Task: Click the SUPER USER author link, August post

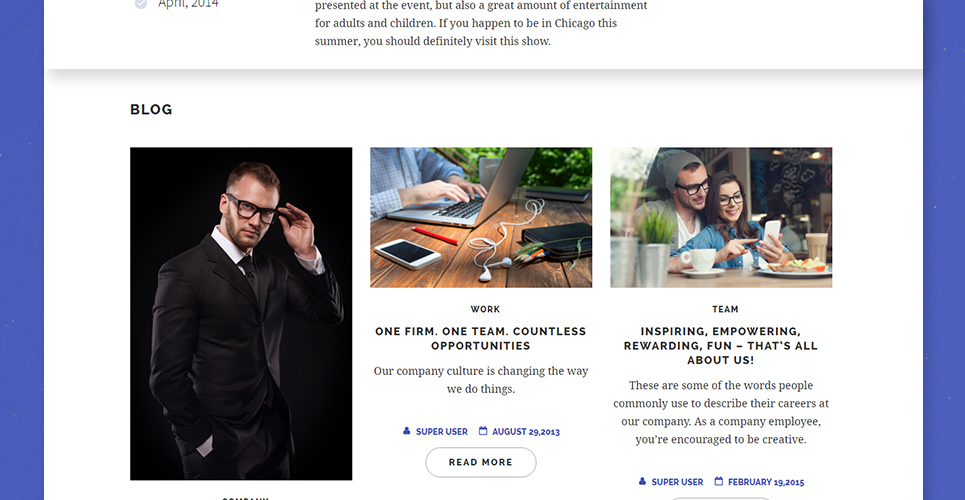Action: pos(441,432)
